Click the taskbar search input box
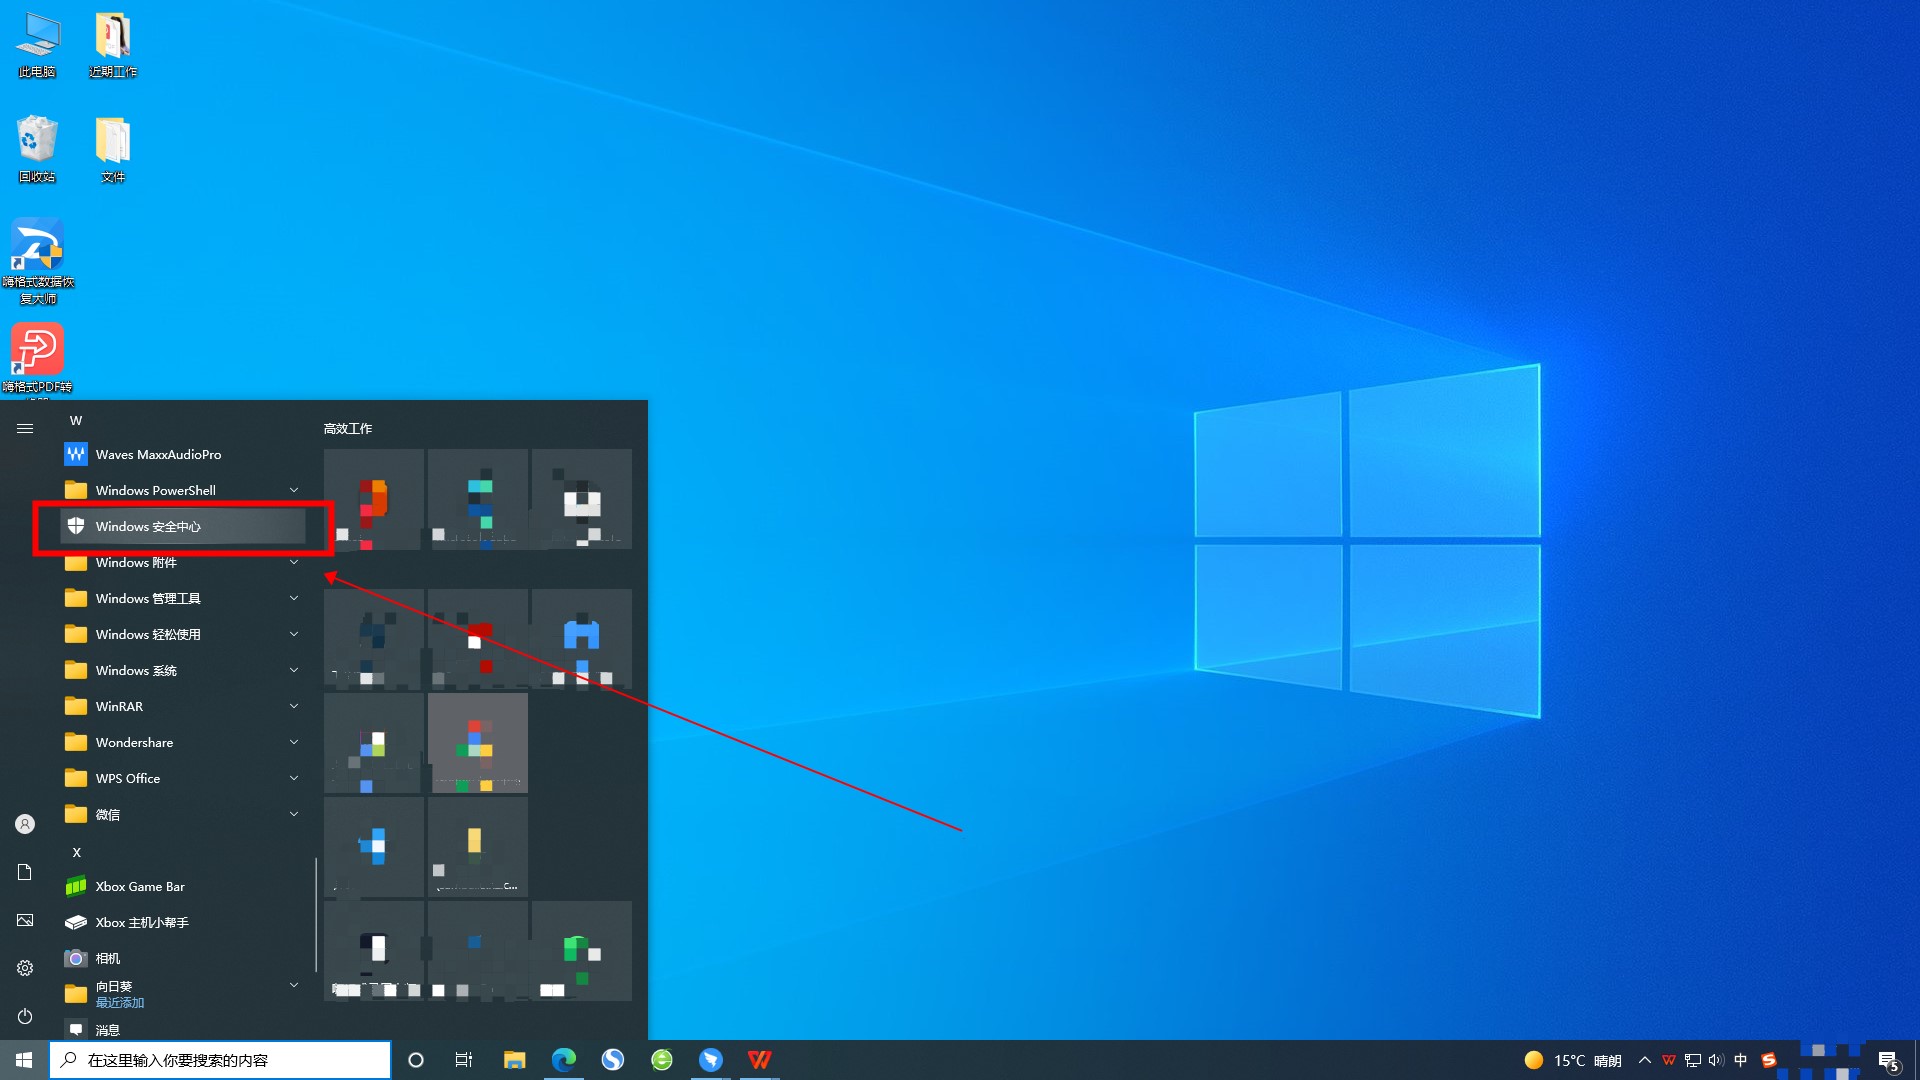Image resolution: width=1920 pixels, height=1080 pixels. pos(220,1059)
